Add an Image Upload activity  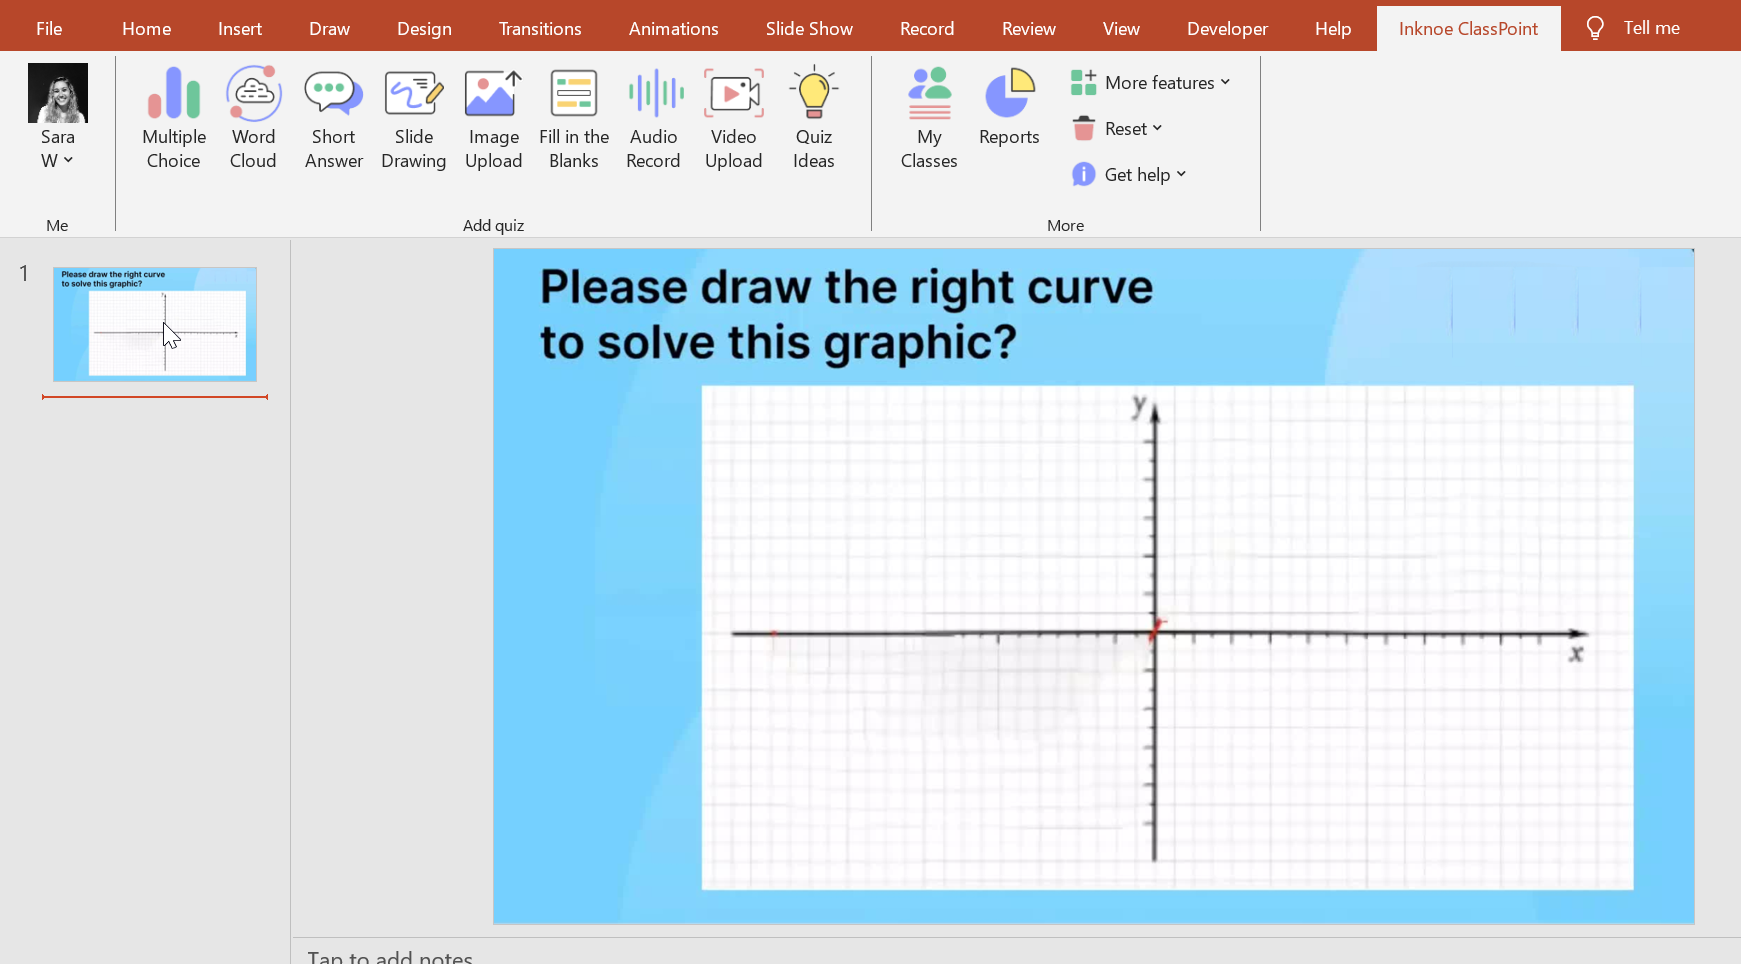tap(493, 118)
